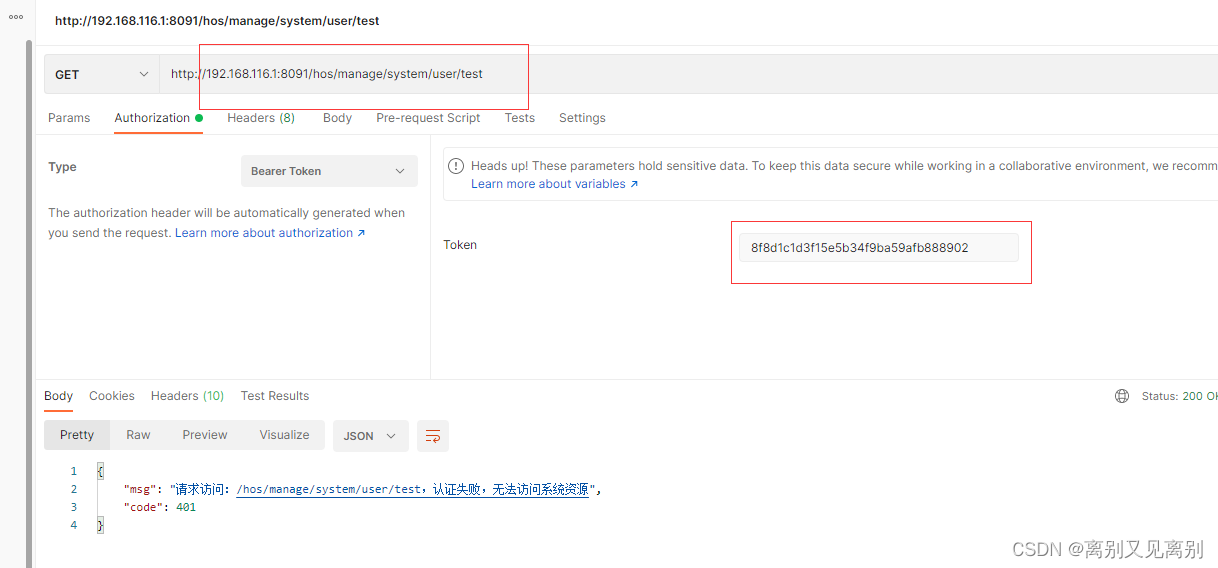The image size is (1218, 568).
Task: Click the Token field label
Action: [460, 244]
